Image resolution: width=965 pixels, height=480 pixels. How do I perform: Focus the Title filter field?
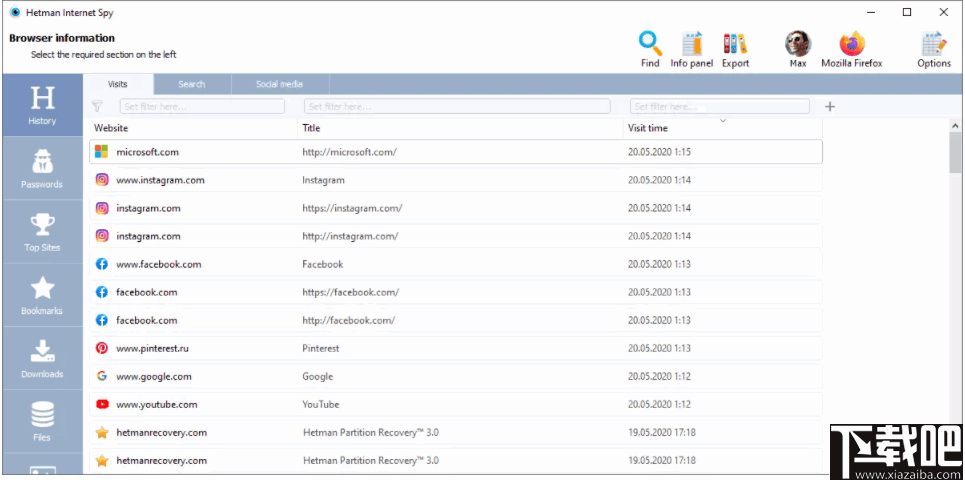coord(457,106)
